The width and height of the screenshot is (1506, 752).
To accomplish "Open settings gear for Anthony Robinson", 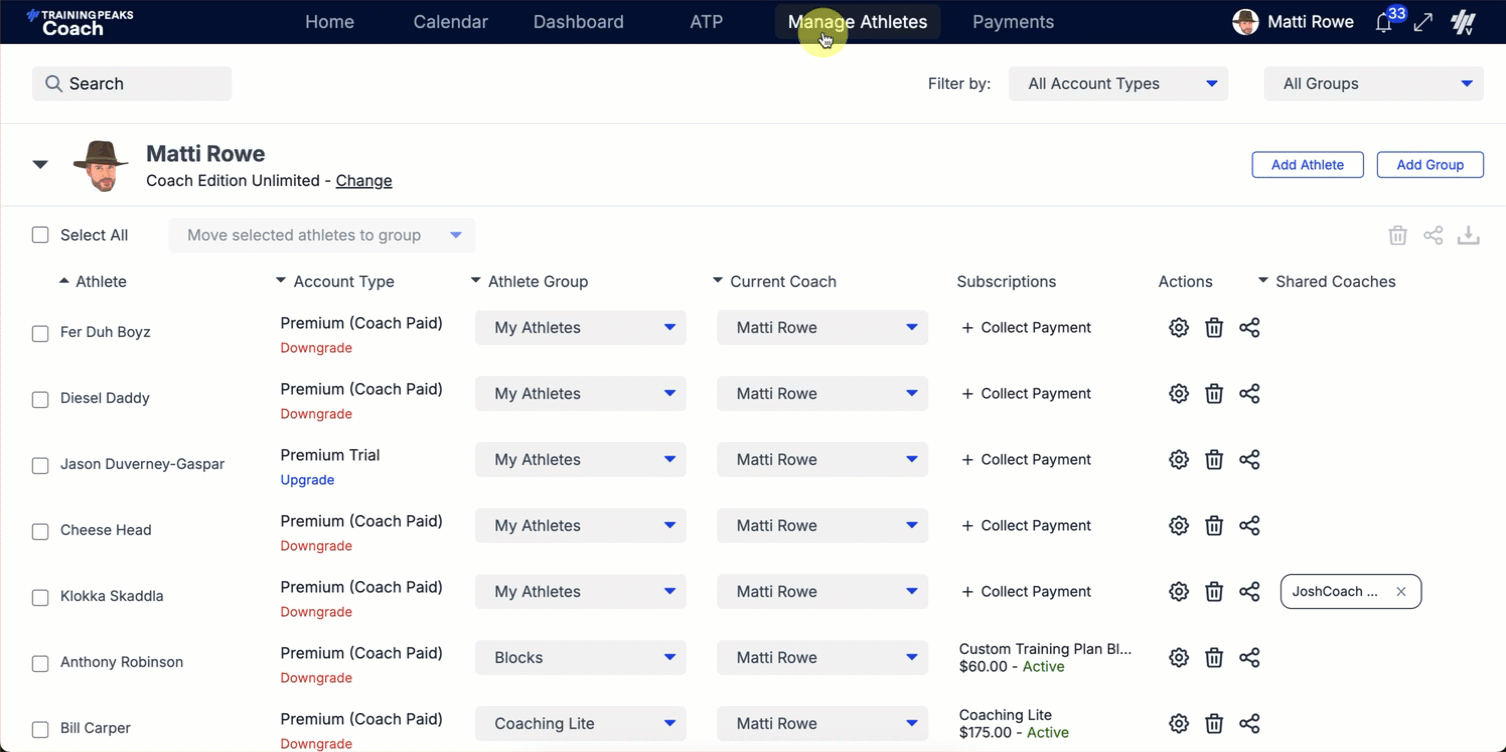I will (x=1178, y=658).
